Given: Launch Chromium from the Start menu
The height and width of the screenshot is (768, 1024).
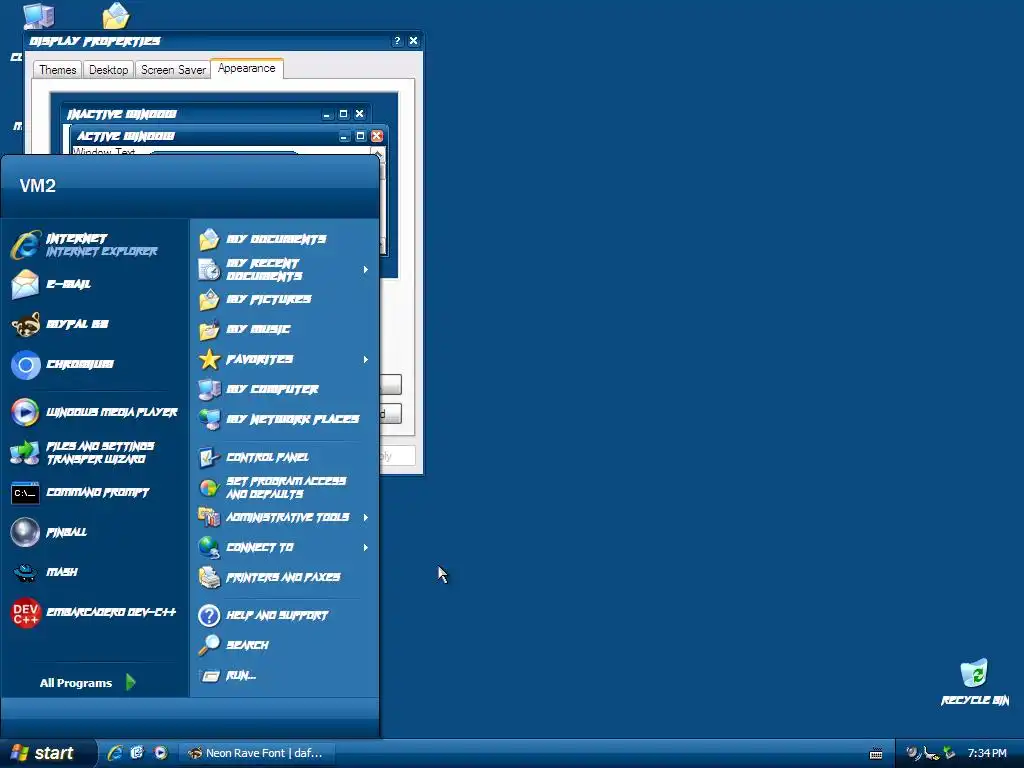Looking at the screenshot, I should (x=95, y=364).
